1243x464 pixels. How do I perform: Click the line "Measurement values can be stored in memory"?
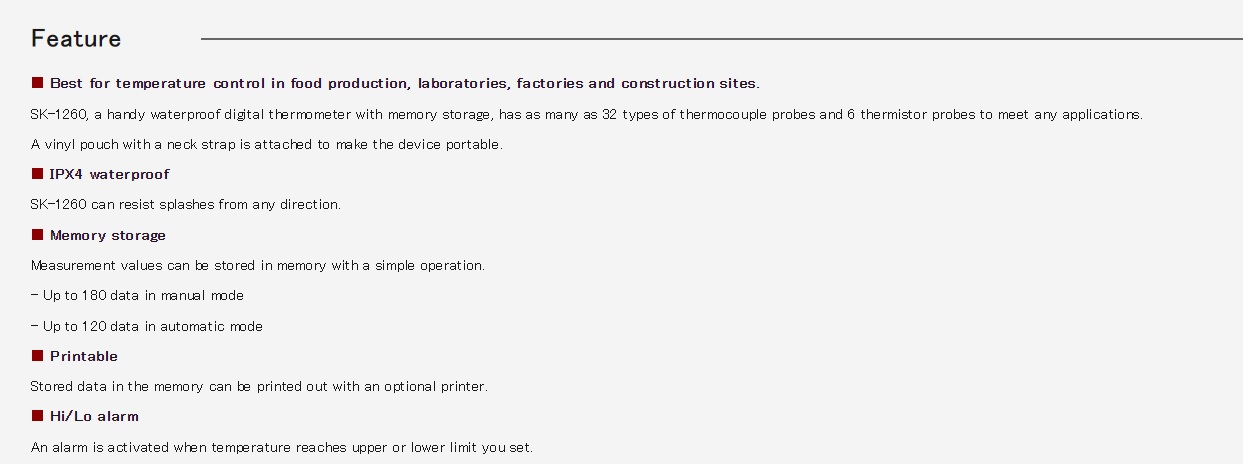[258, 265]
